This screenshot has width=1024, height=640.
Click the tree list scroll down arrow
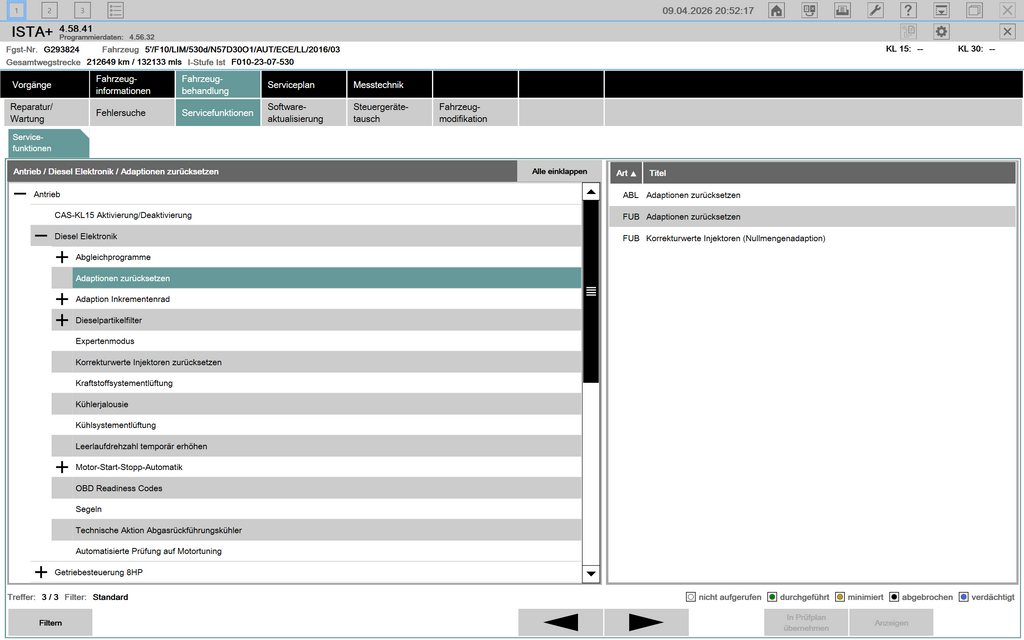[590, 573]
